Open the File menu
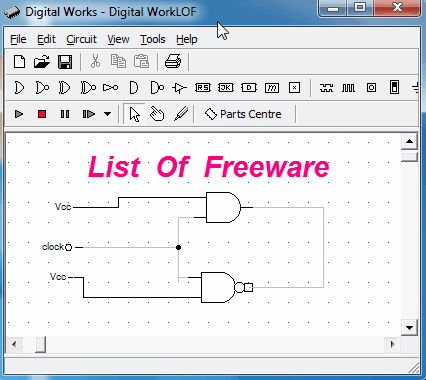Viewport: 426px width, 380px height. pyautogui.click(x=18, y=39)
